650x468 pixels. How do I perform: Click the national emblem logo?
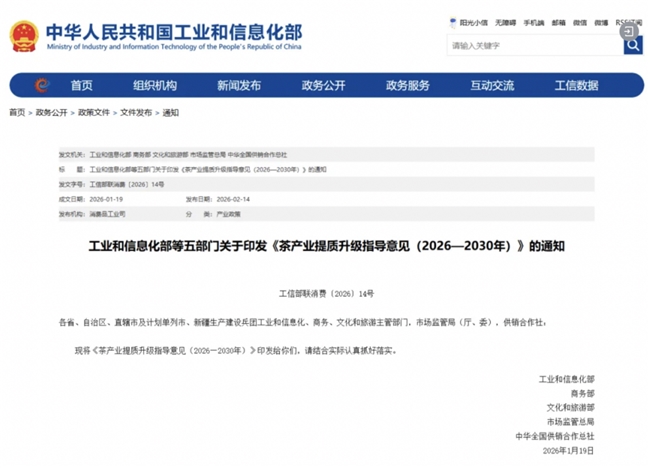(x=24, y=36)
